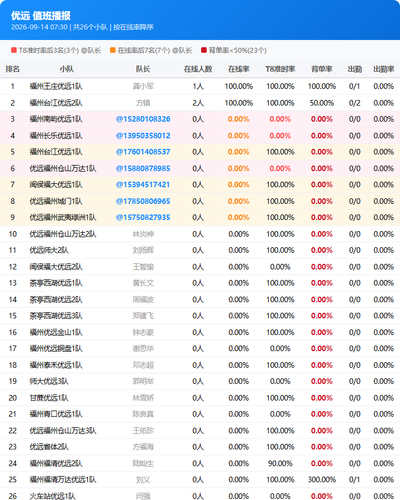Click the 1人 online count
This screenshot has width=400, height=500.
click(198, 86)
